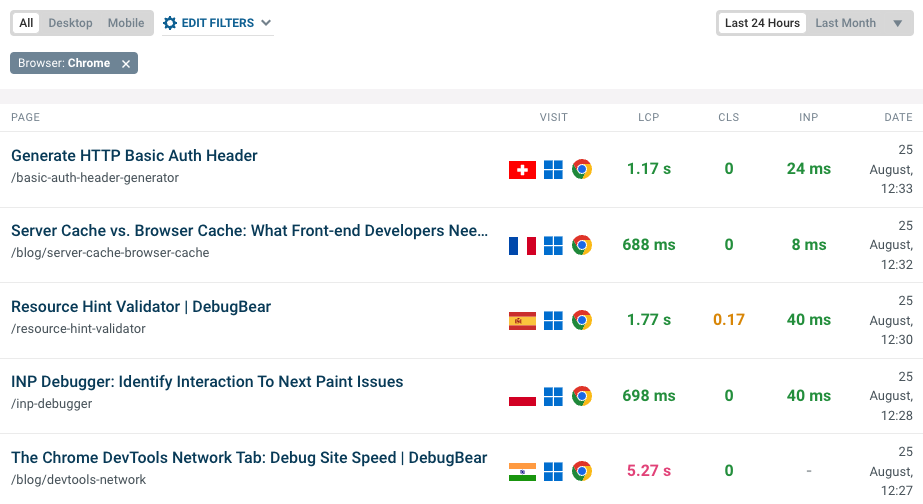This screenshot has height=504, width=923.
Task: Click the Poland flag in the INP Debugger row
Action: 522,396
